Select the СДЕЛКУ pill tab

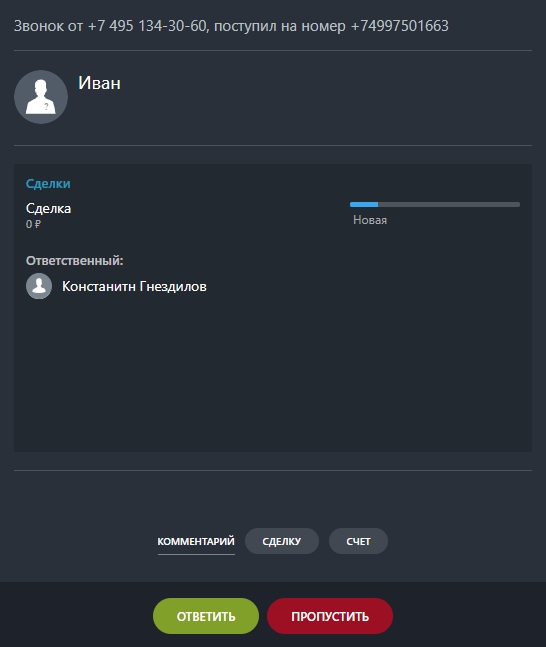[x=282, y=541]
